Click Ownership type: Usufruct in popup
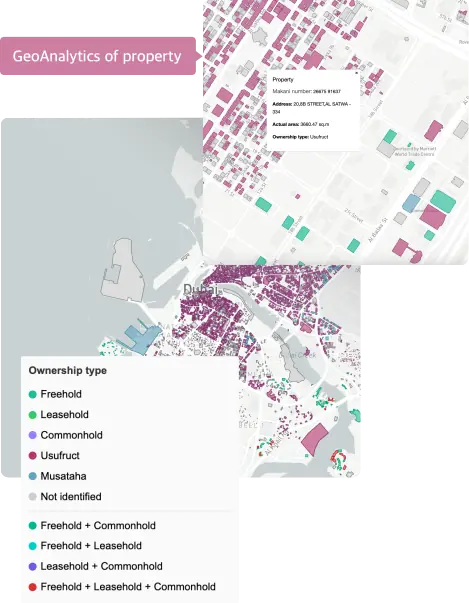 click(x=300, y=137)
